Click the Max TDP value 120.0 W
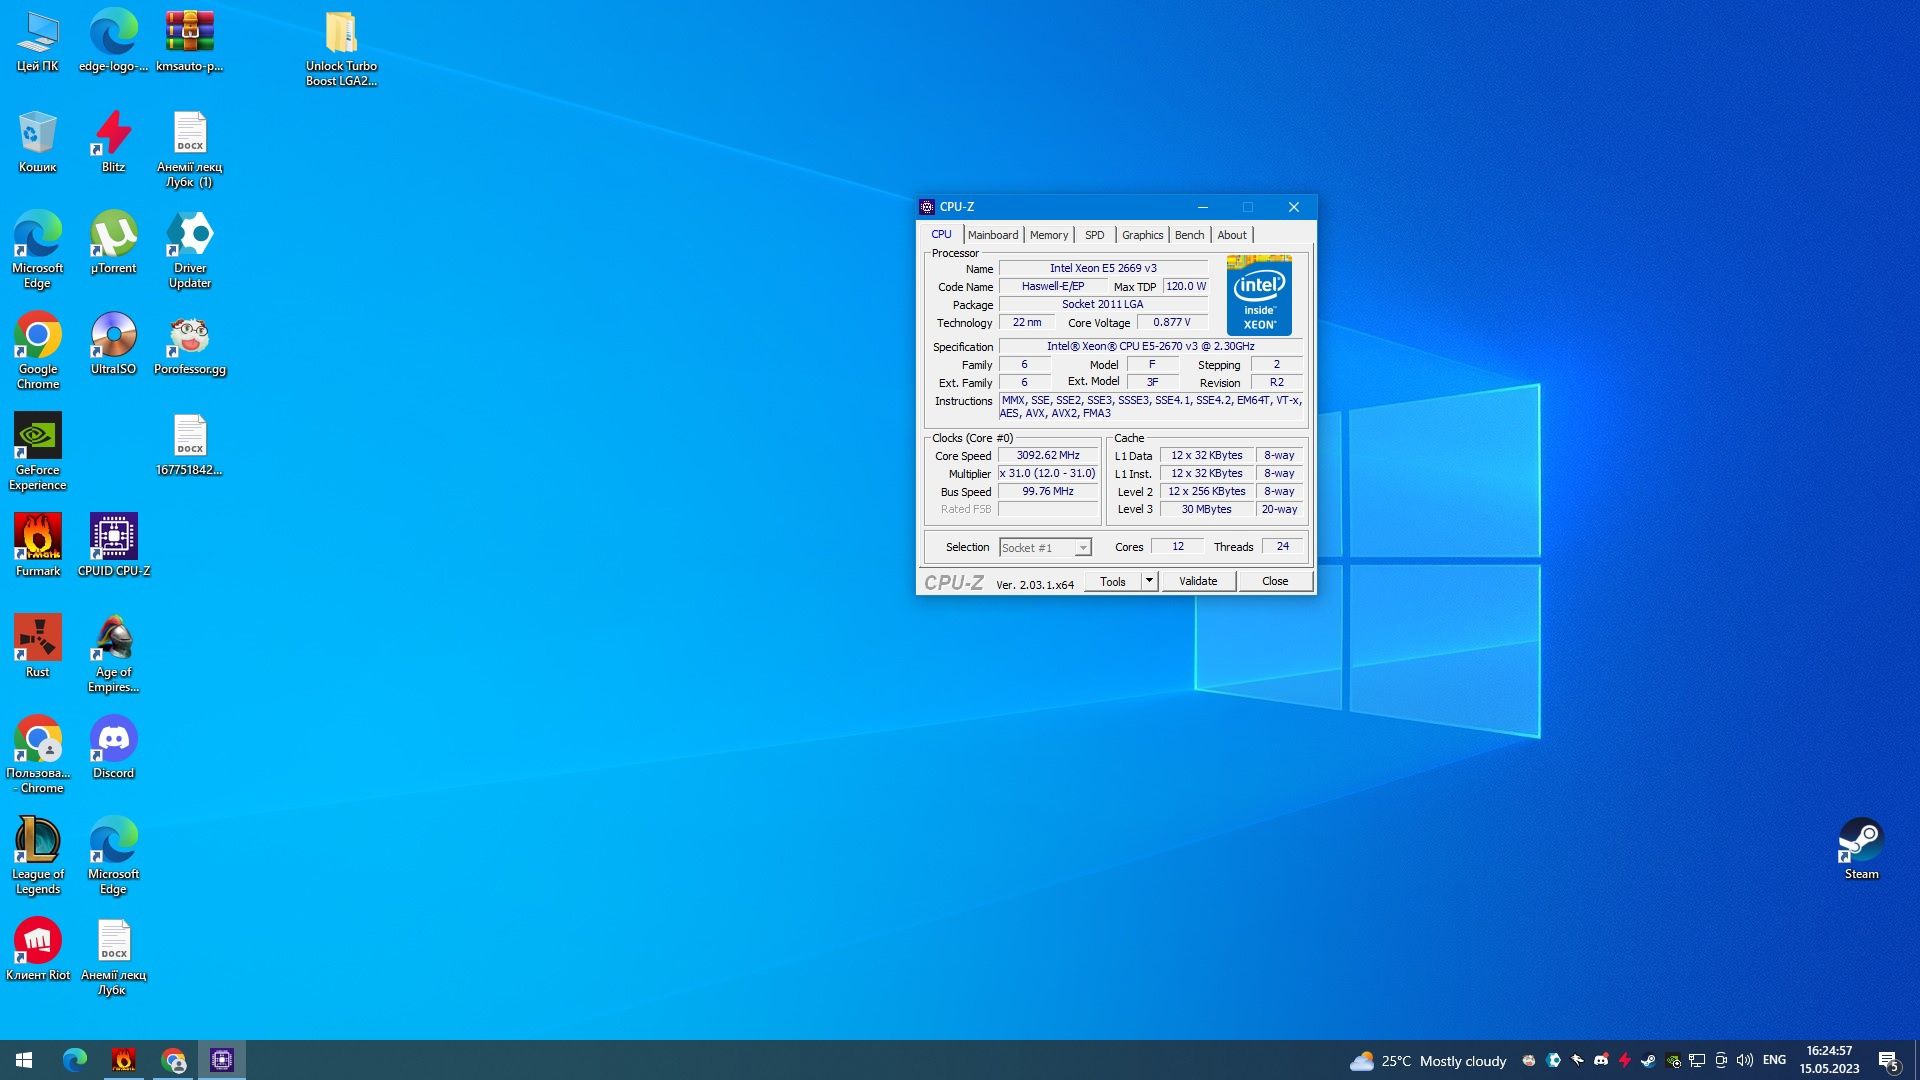 pyautogui.click(x=1186, y=286)
